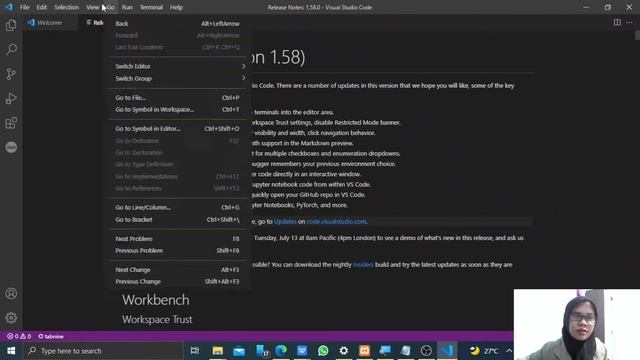Click the round extension icon below Extensions

(x=11, y=147)
